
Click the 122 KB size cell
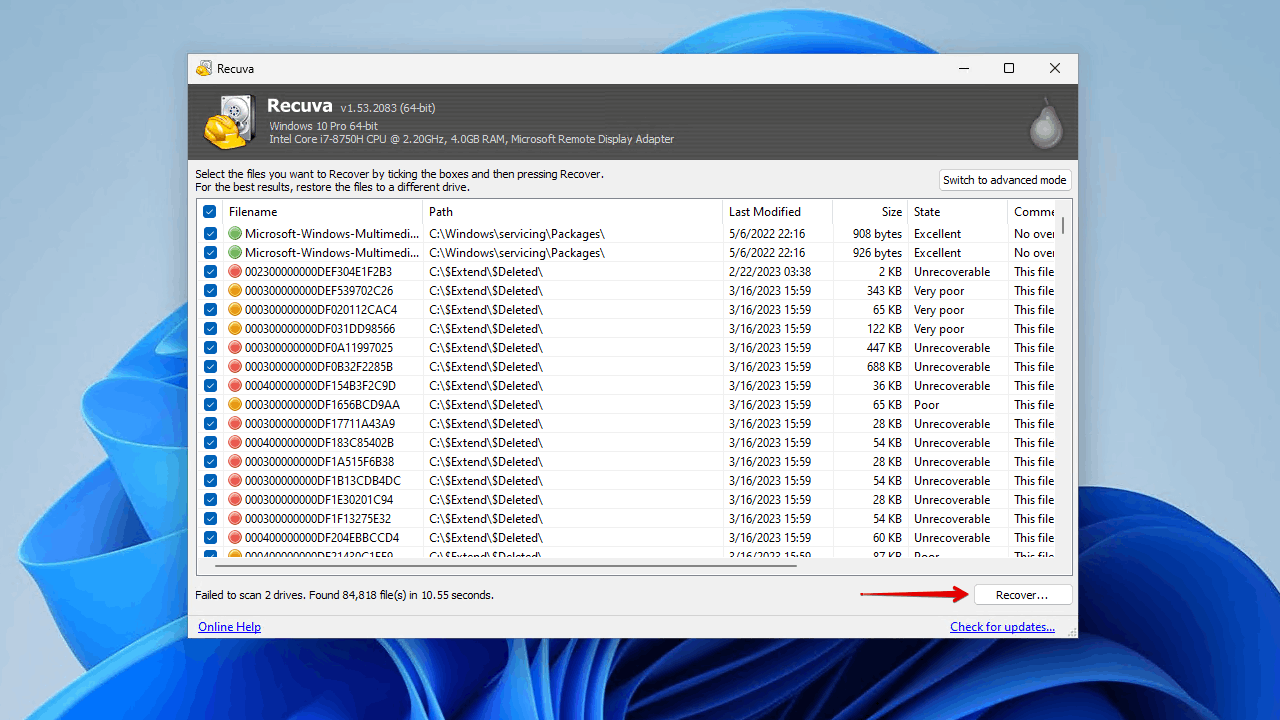pos(884,329)
